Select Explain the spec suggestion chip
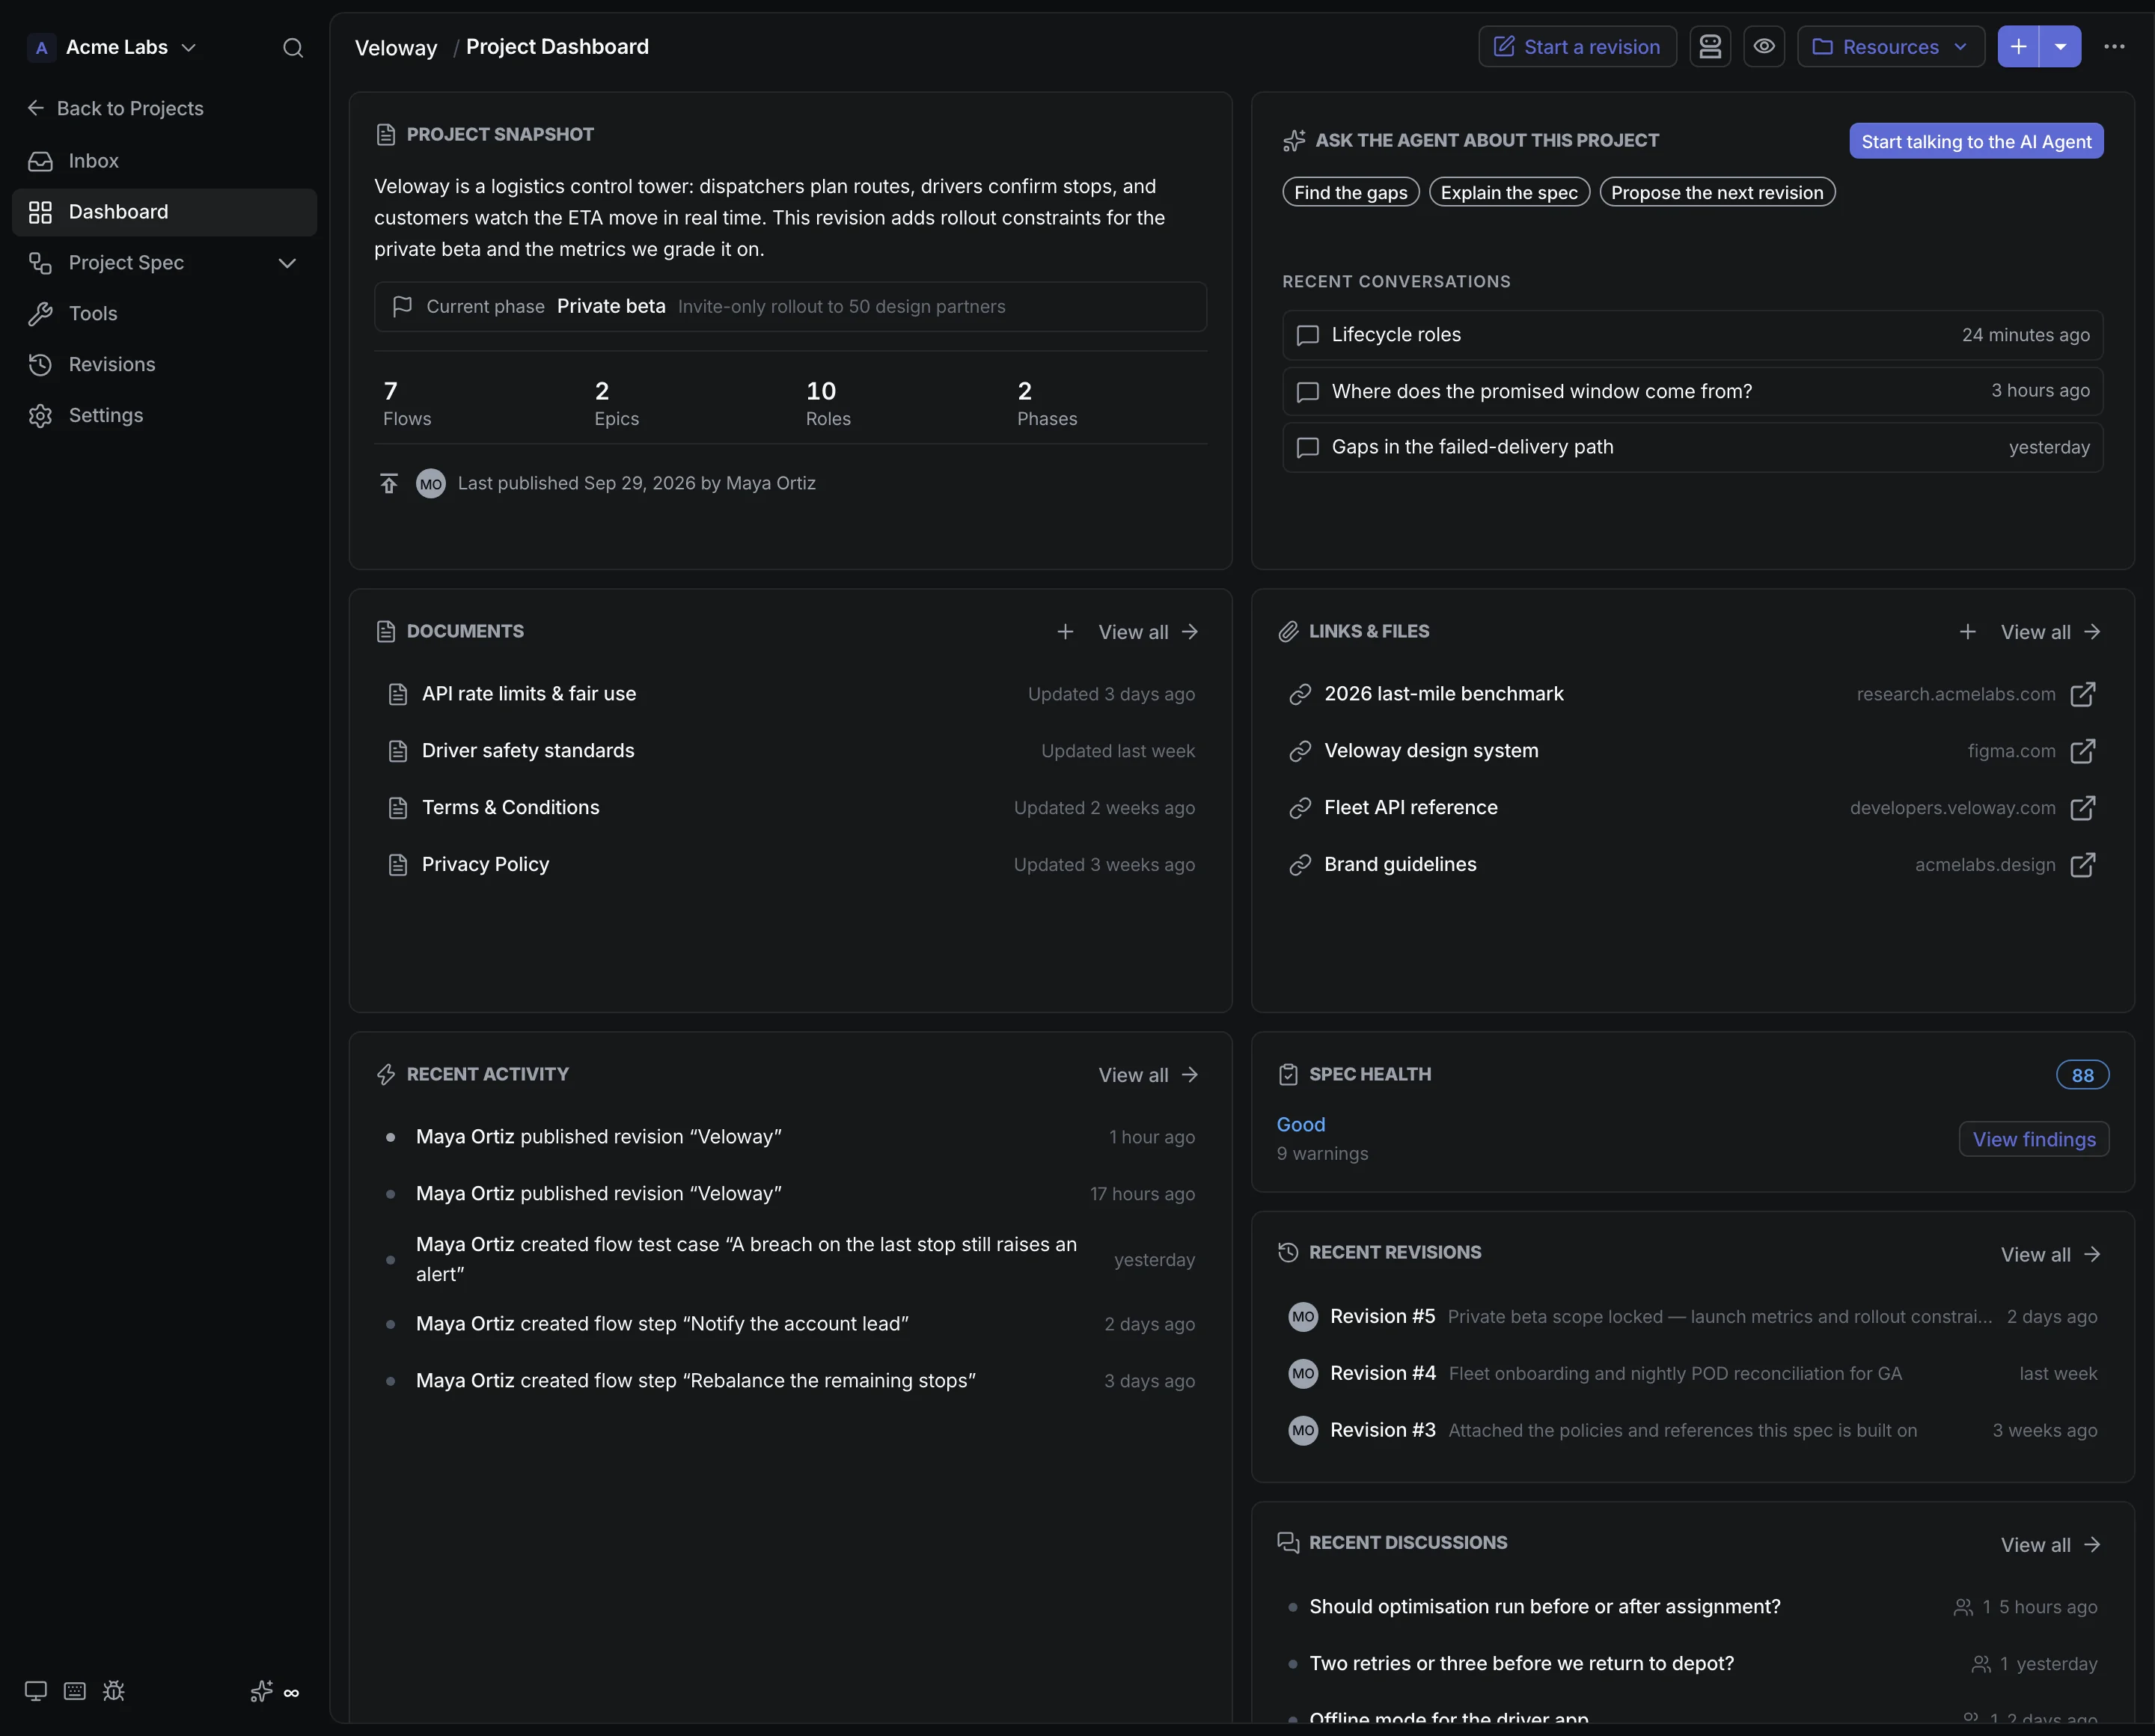The height and width of the screenshot is (1736, 2155). (x=1509, y=192)
